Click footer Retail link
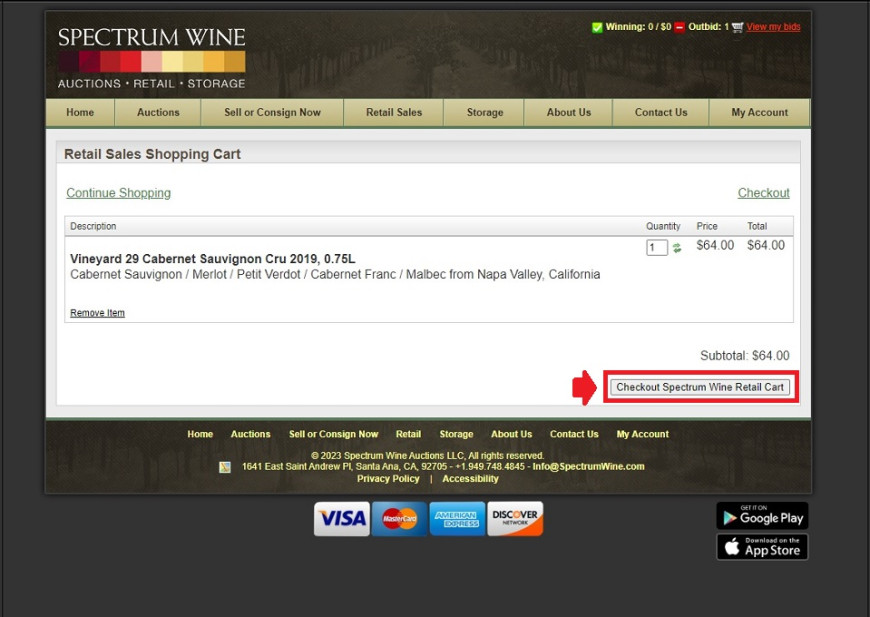The width and height of the screenshot is (870, 617). pyautogui.click(x=408, y=434)
